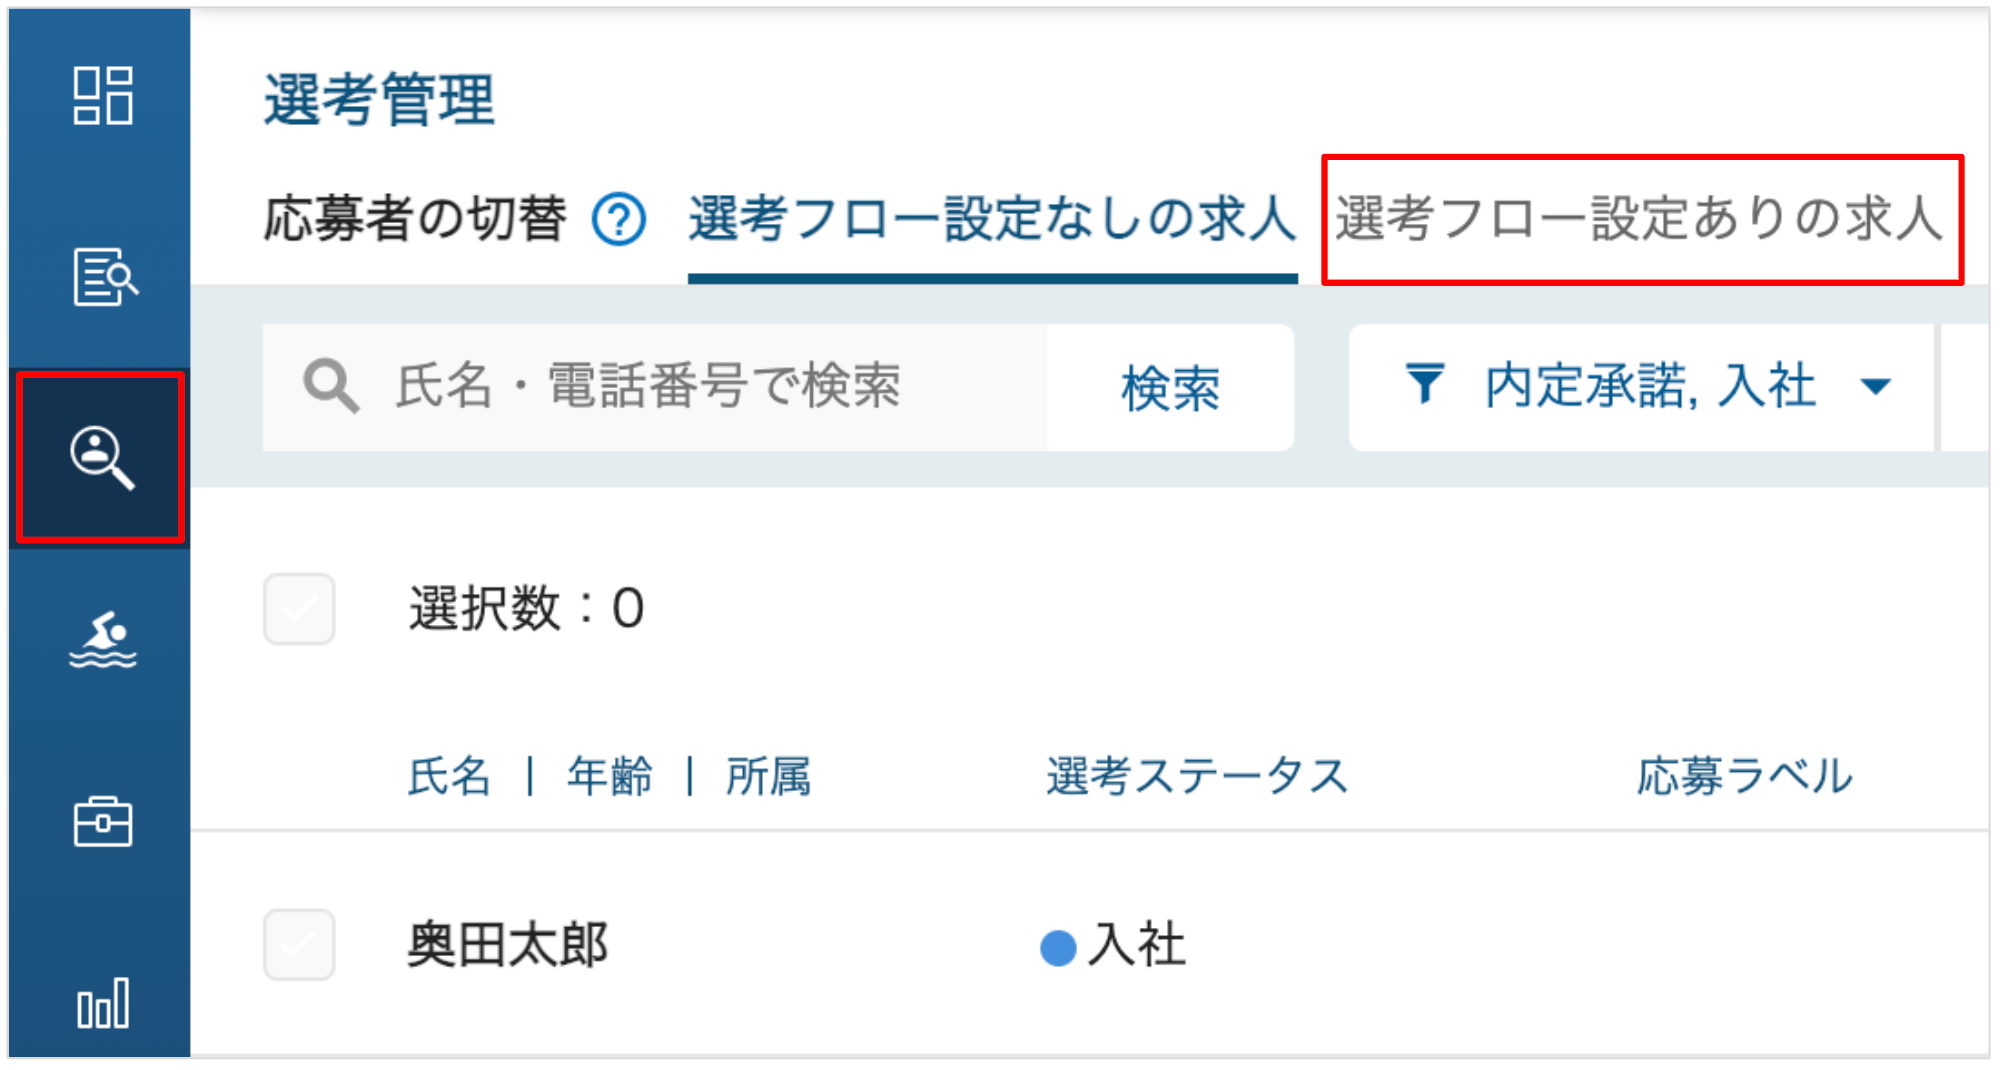2000x1070 pixels.
Task: Click the 検索 search button
Action: point(1170,388)
